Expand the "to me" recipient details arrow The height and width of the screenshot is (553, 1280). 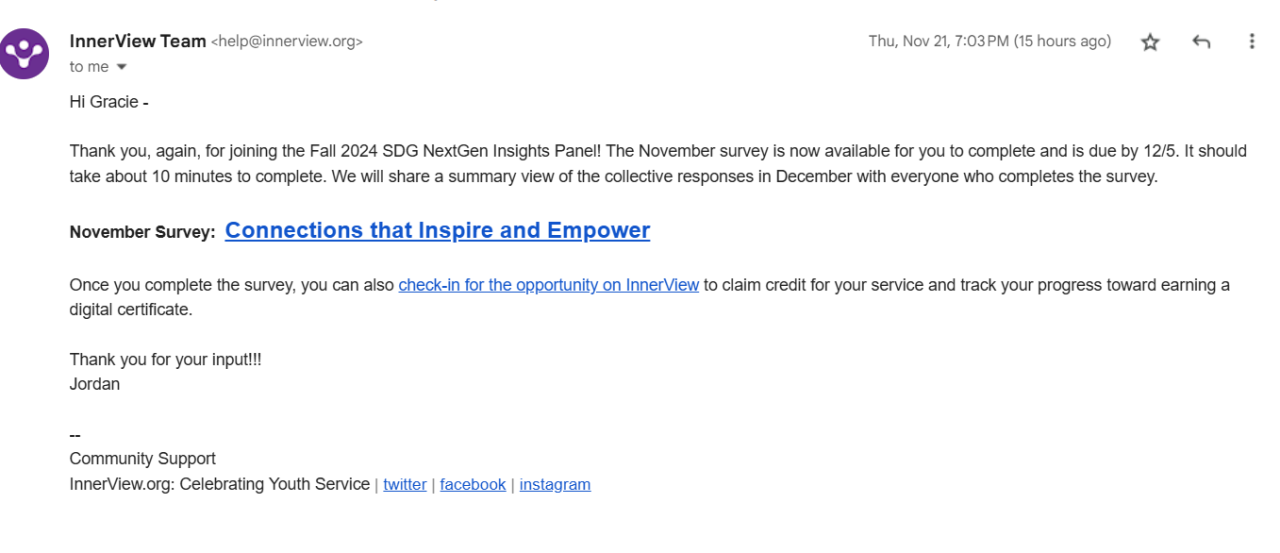tap(122, 67)
